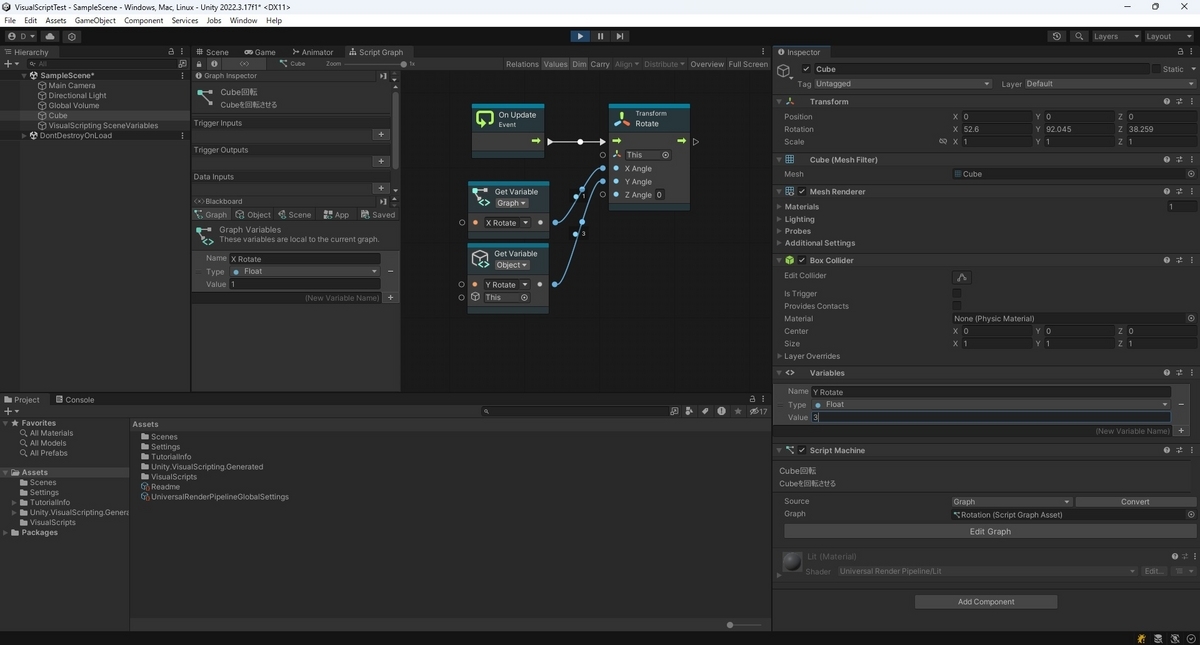Lock the Hierarchy panel with padlock icon

(171, 52)
